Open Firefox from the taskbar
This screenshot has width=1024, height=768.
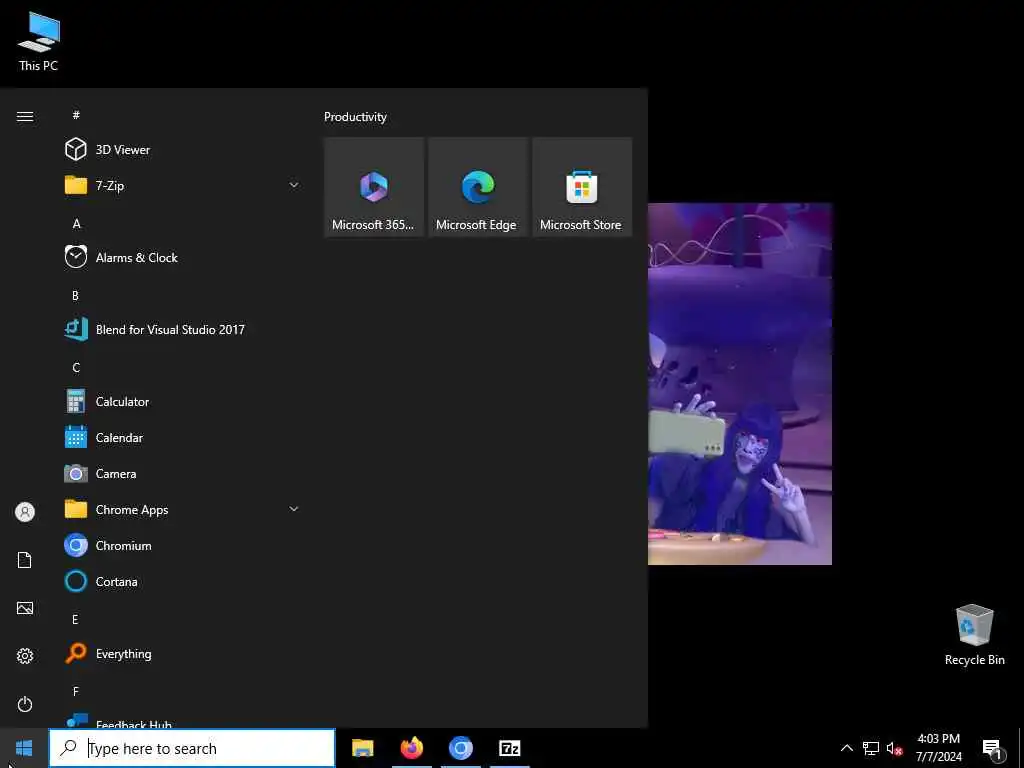411,748
